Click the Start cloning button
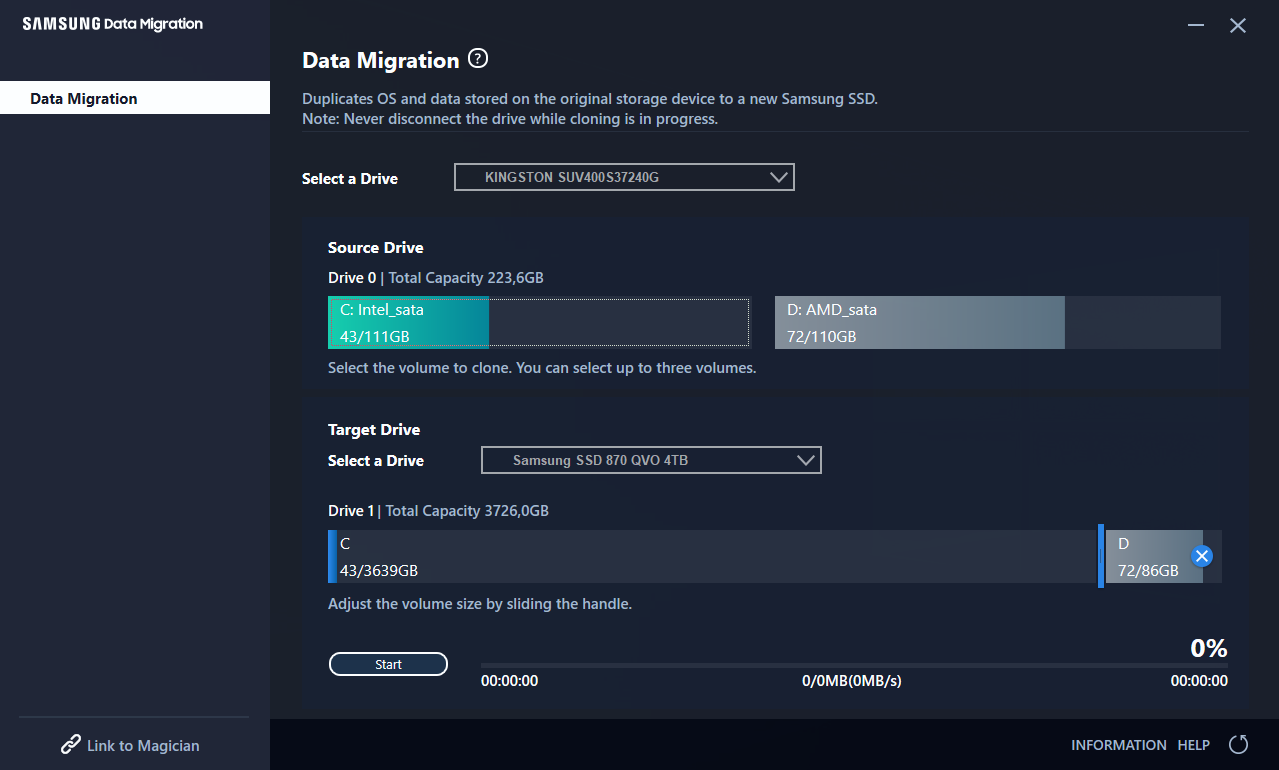This screenshot has height=770, width=1279. click(388, 664)
